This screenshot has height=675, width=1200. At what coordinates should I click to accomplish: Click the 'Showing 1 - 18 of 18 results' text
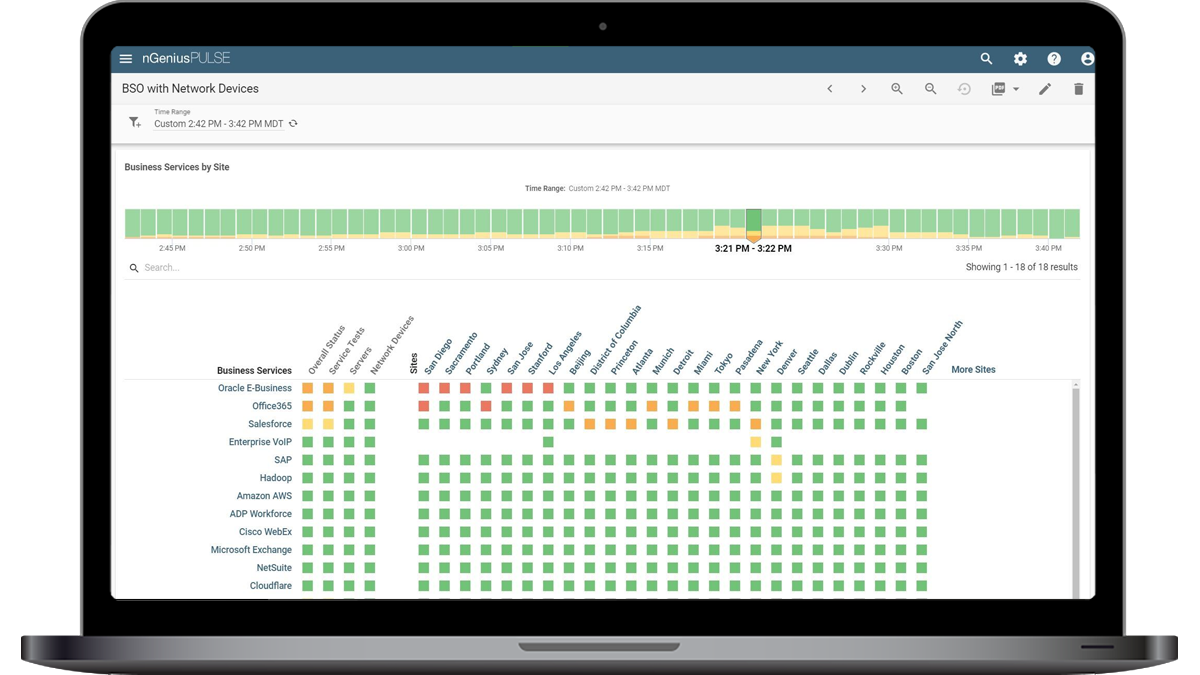tap(1022, 268)
